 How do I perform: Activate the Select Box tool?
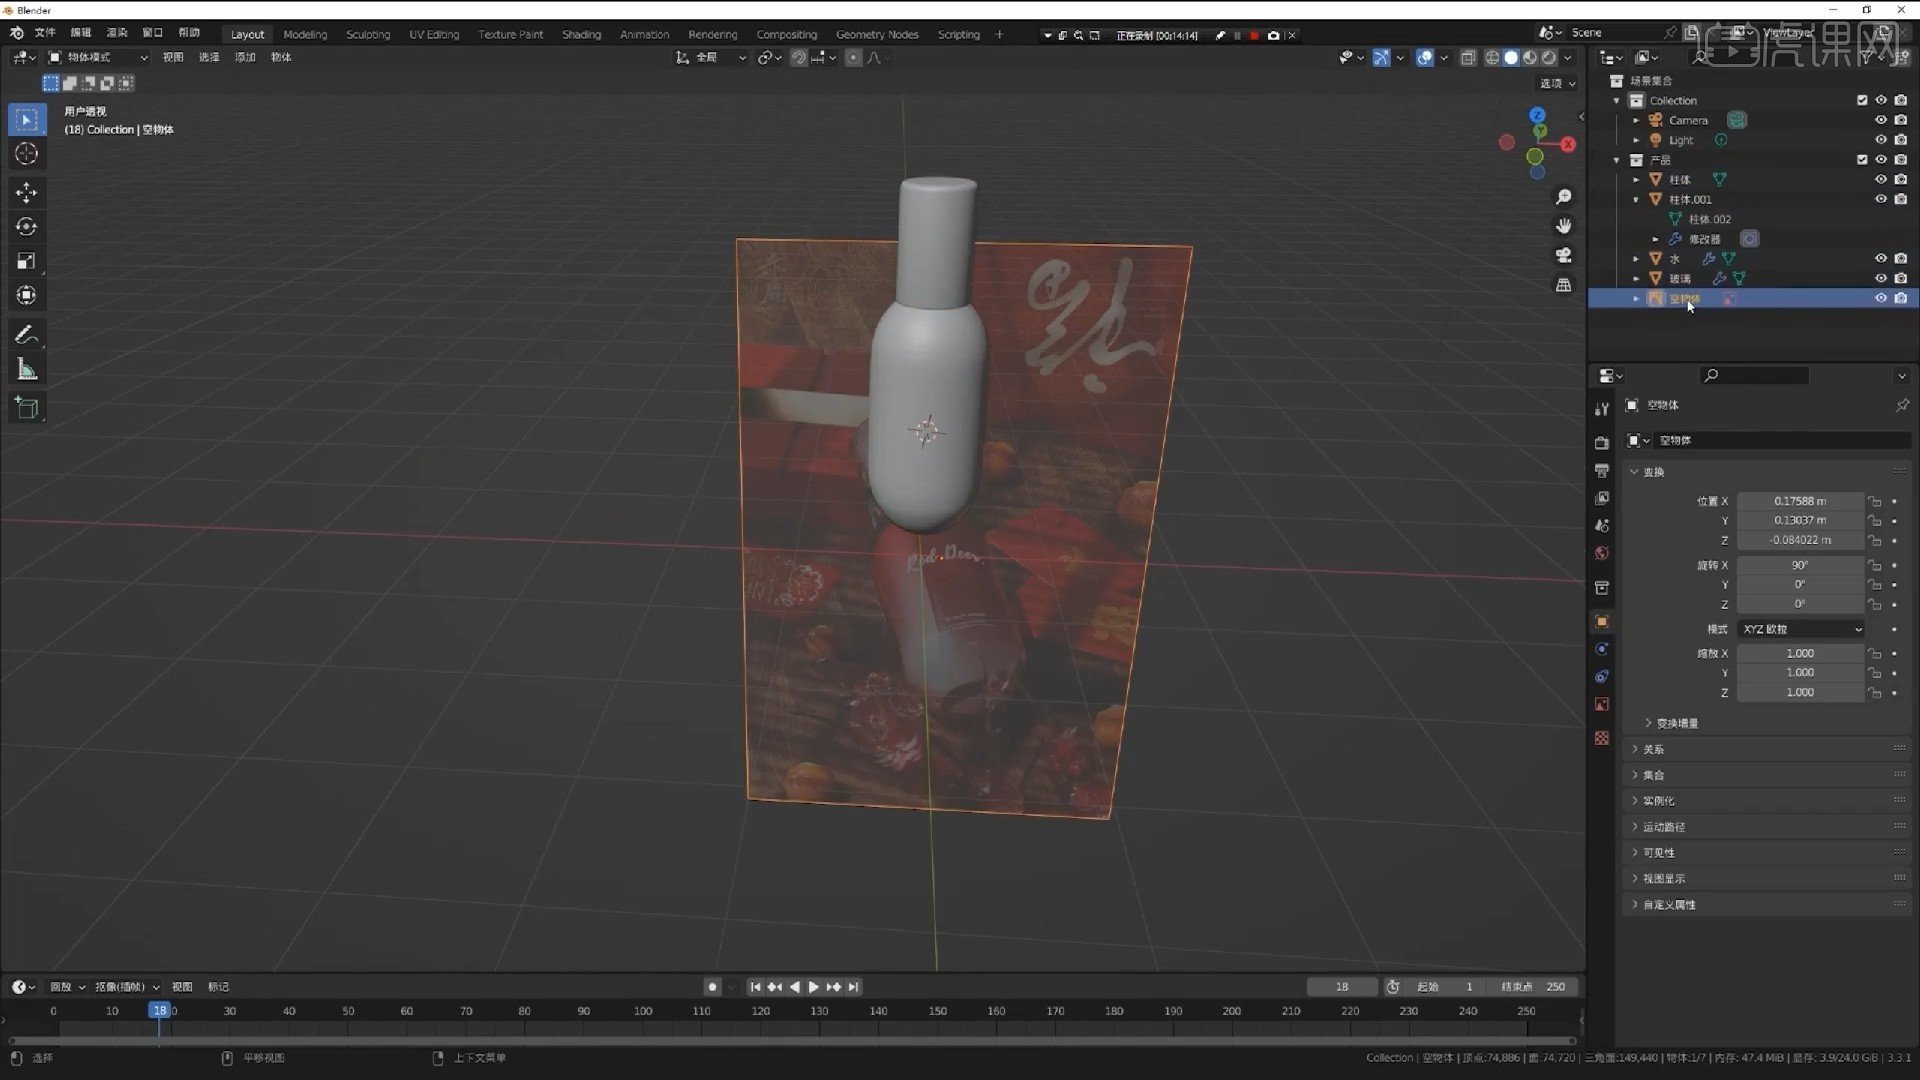(x=27, y=120)
